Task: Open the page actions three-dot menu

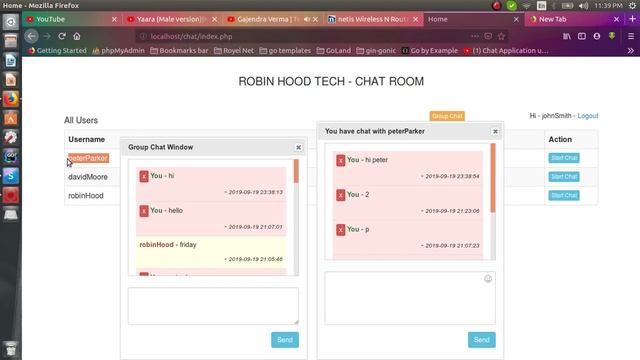Action: (x=475, y=36)
